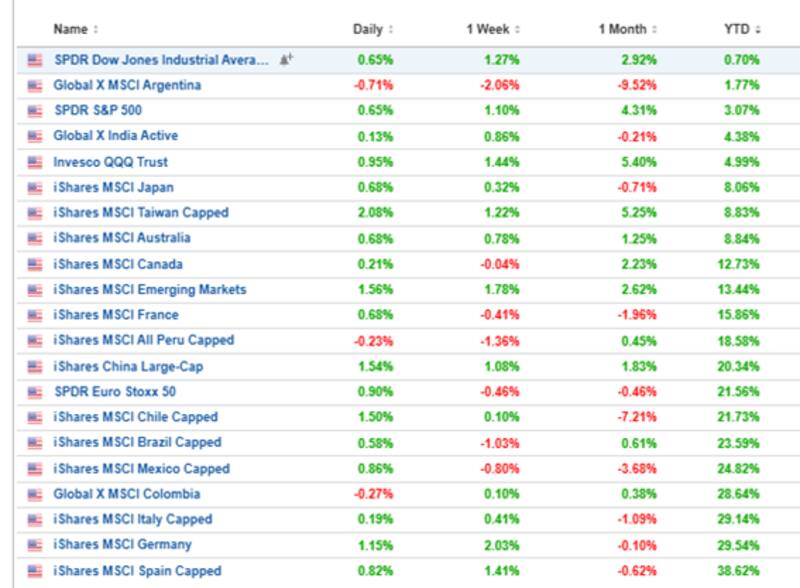800x588 pixels.
Task: Click the flag icon beside iShares MSCI Japan
Action: tap(35, 188)
